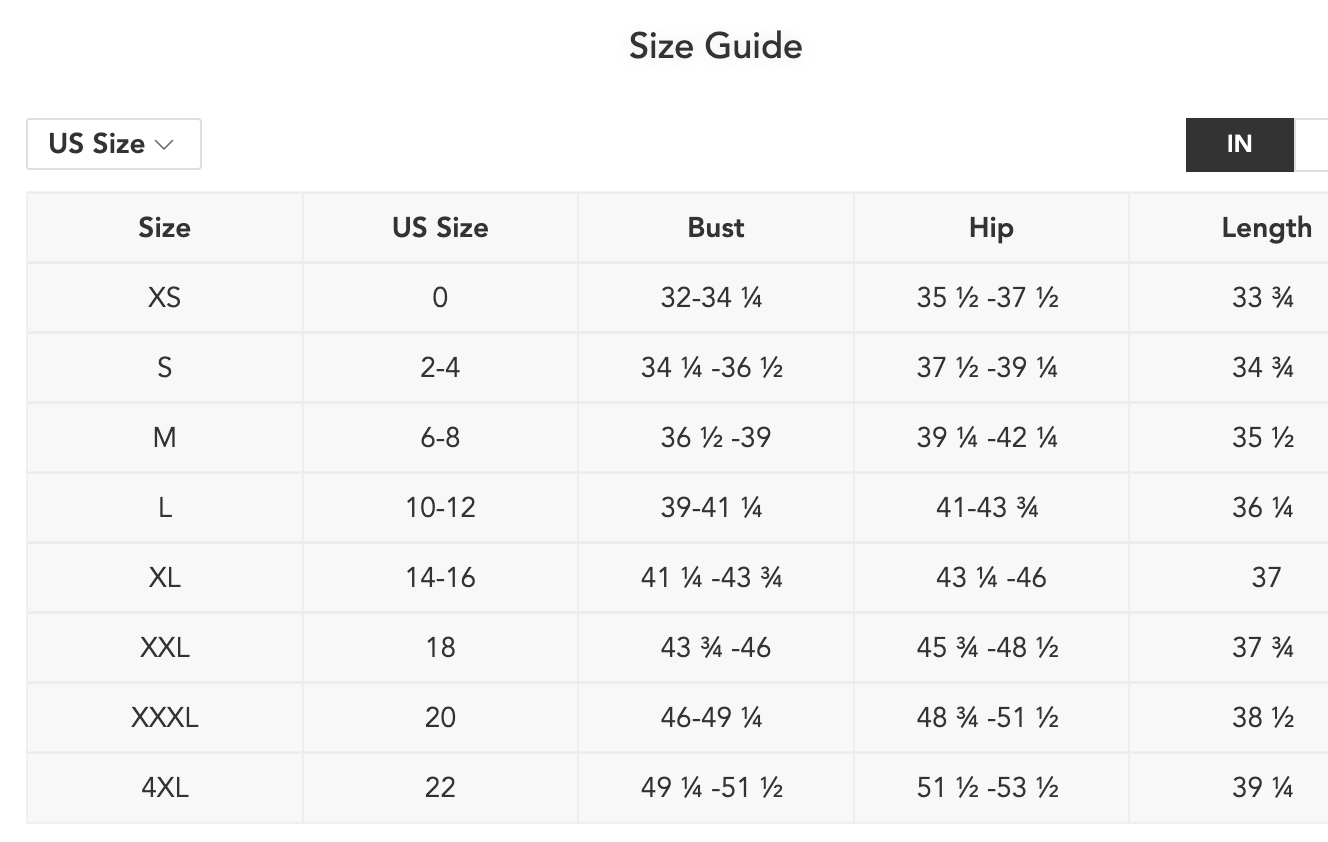Select the IN unit toggle
The height and width of the screenshot is (842, 1328).
coord(1239,144)
